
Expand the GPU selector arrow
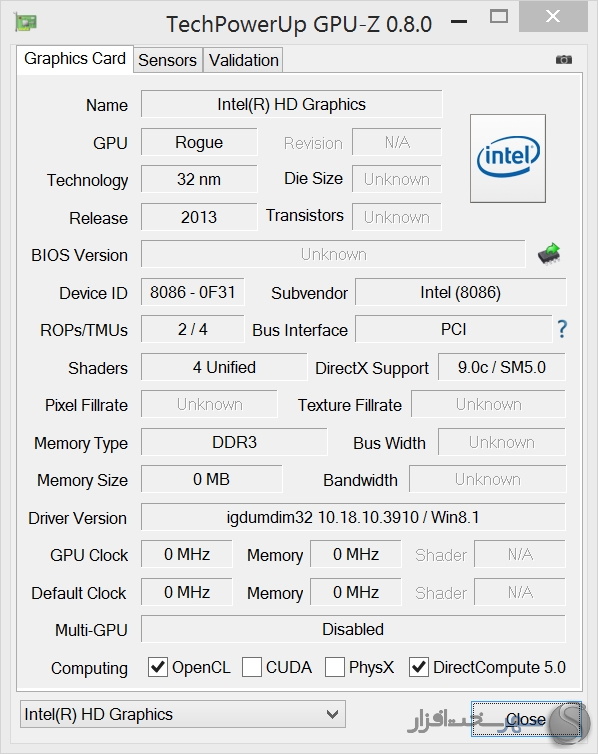(332, 714)
